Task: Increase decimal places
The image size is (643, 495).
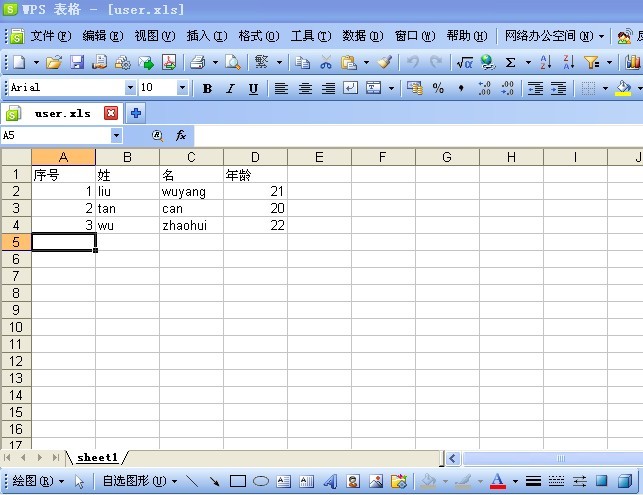Action: (484, 88)
